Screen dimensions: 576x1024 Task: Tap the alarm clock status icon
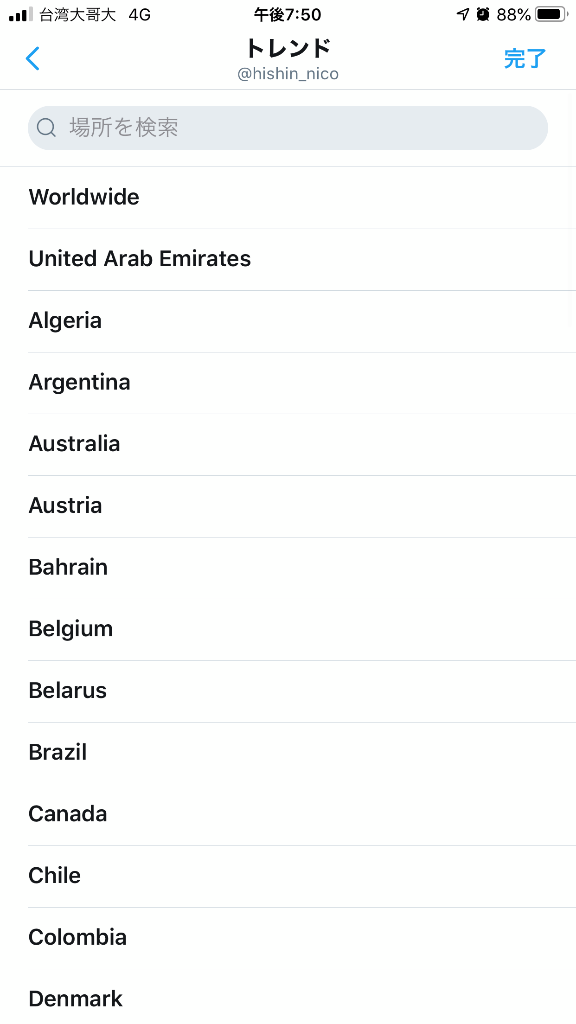tap(483, 14)
